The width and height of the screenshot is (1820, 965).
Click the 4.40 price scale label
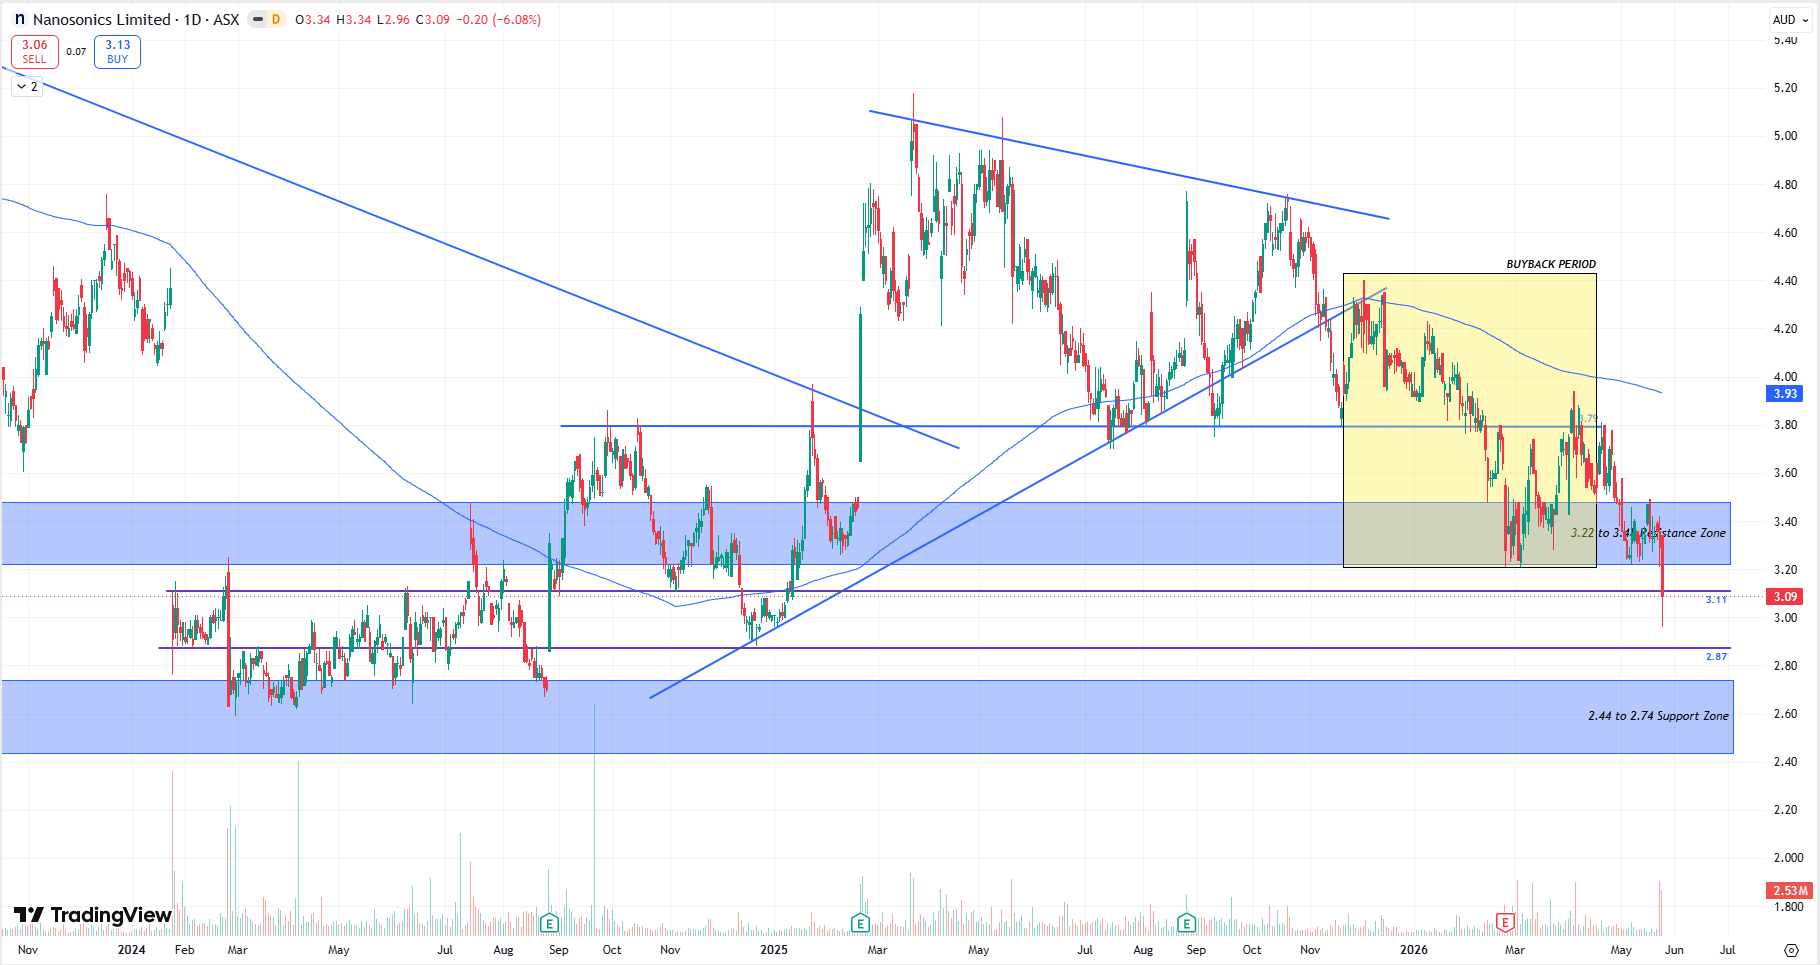pyautogui.click(x=1785, y=281)
